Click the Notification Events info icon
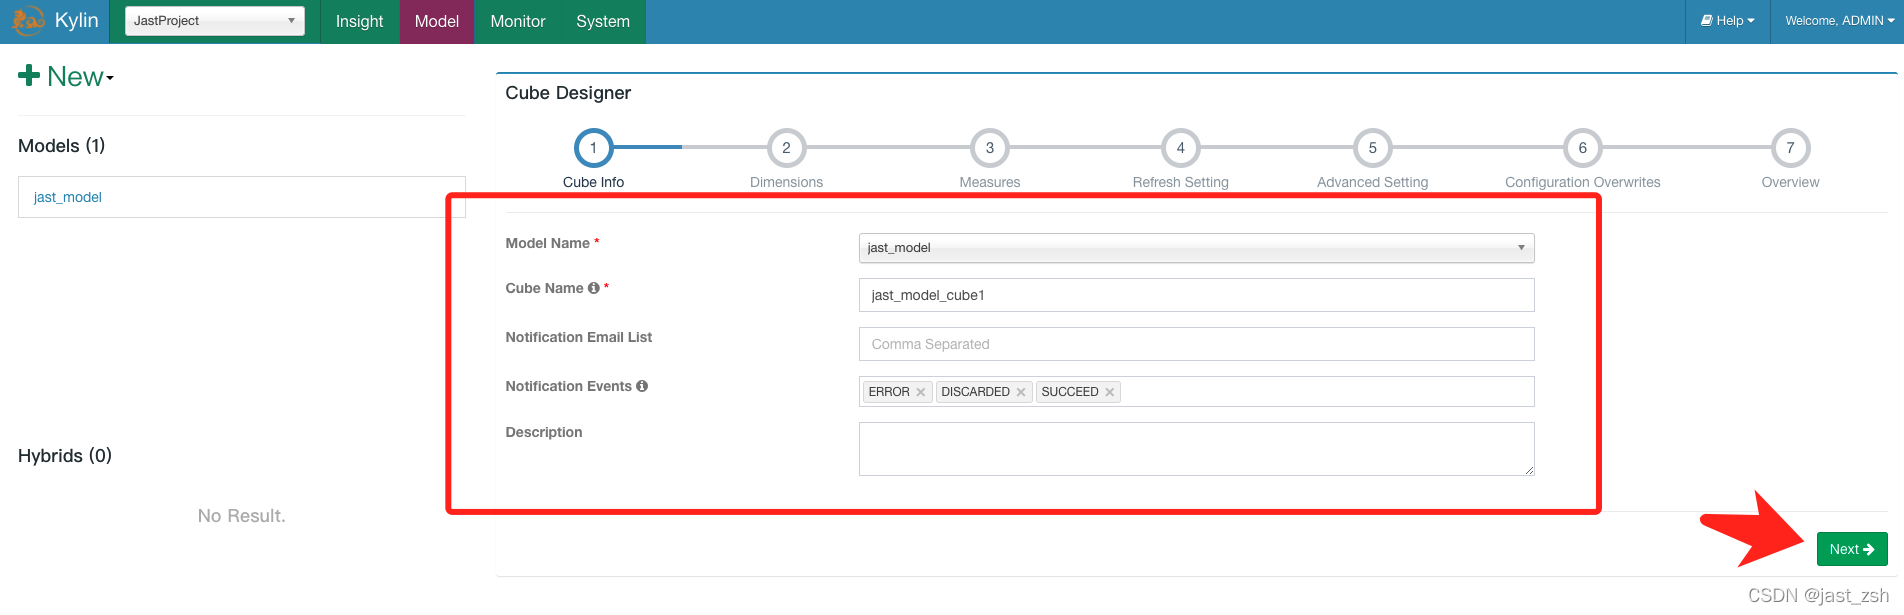Screen dimensions: 1904x615 (x=642, y=386)
